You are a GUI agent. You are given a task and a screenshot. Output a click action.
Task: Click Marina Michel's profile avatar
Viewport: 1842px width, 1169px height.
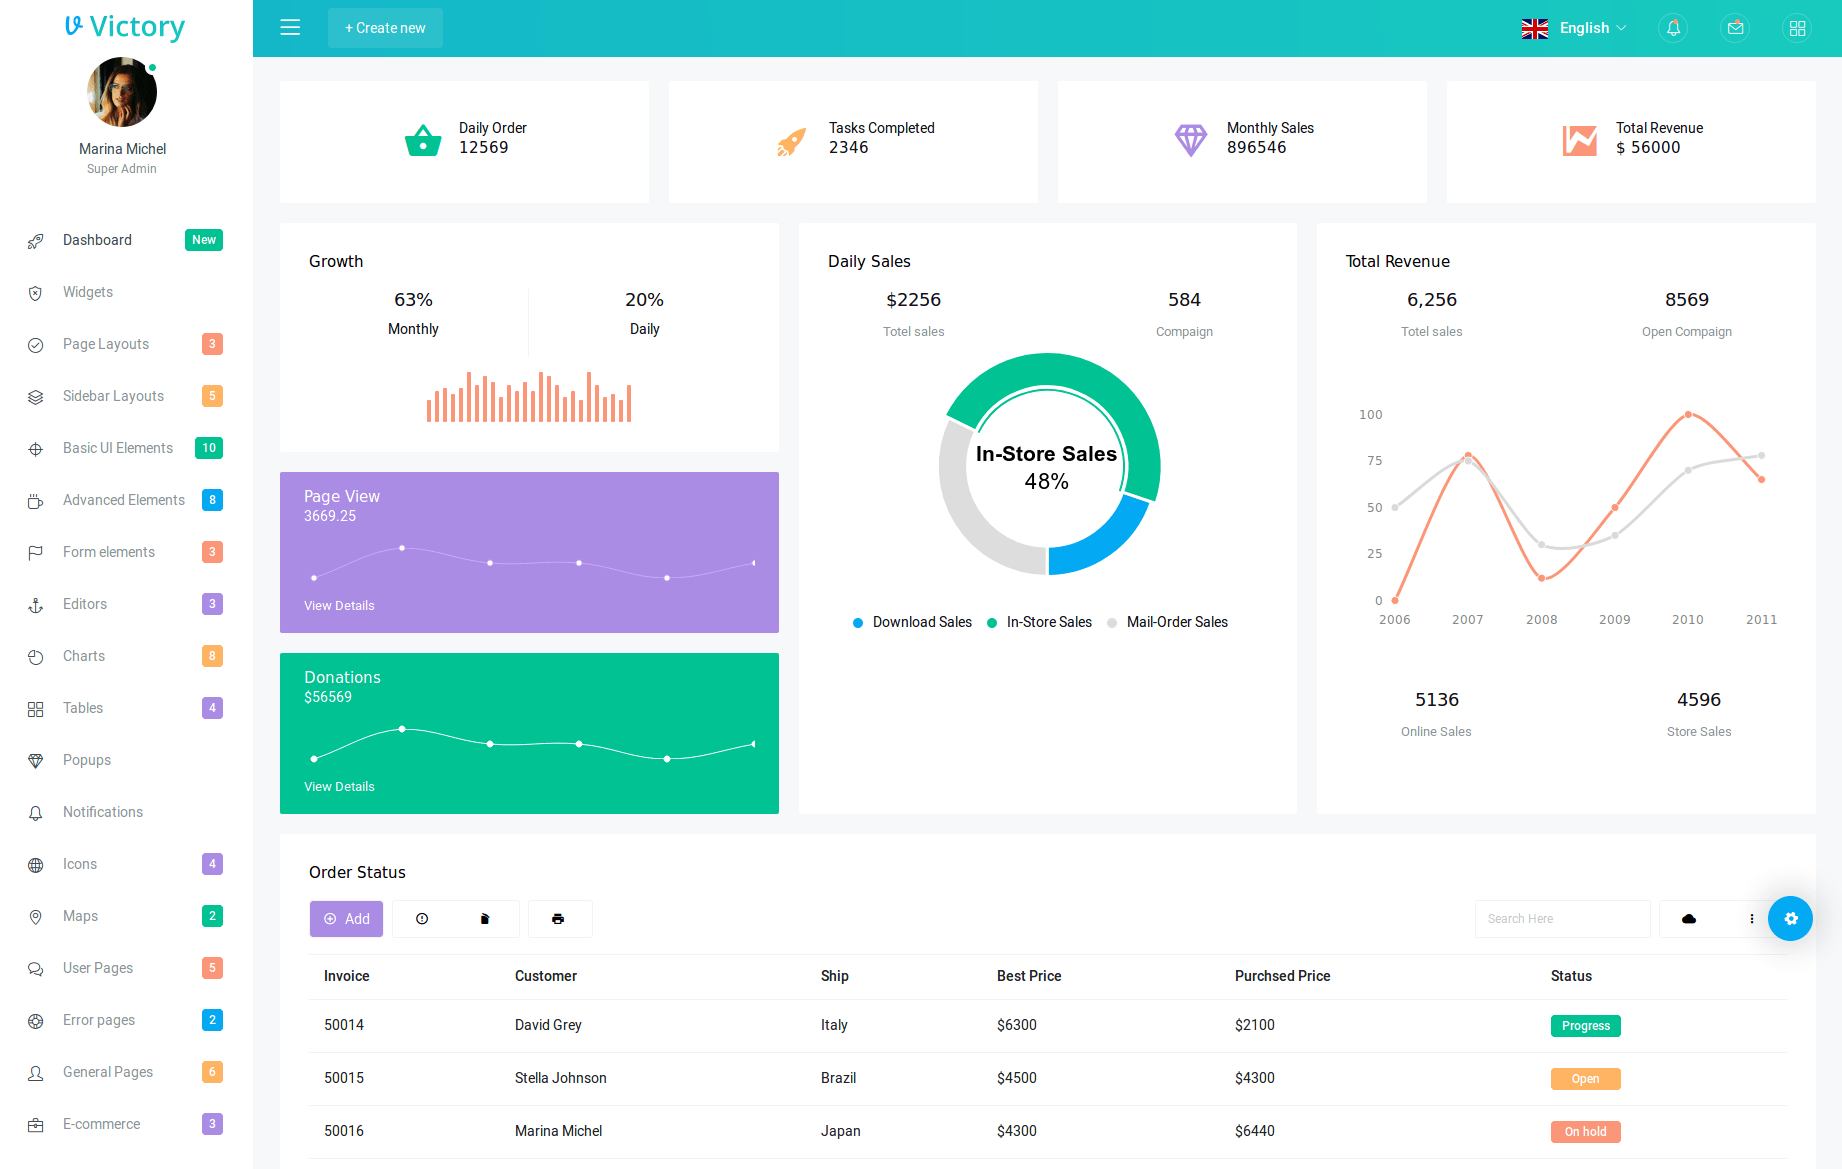122,92
